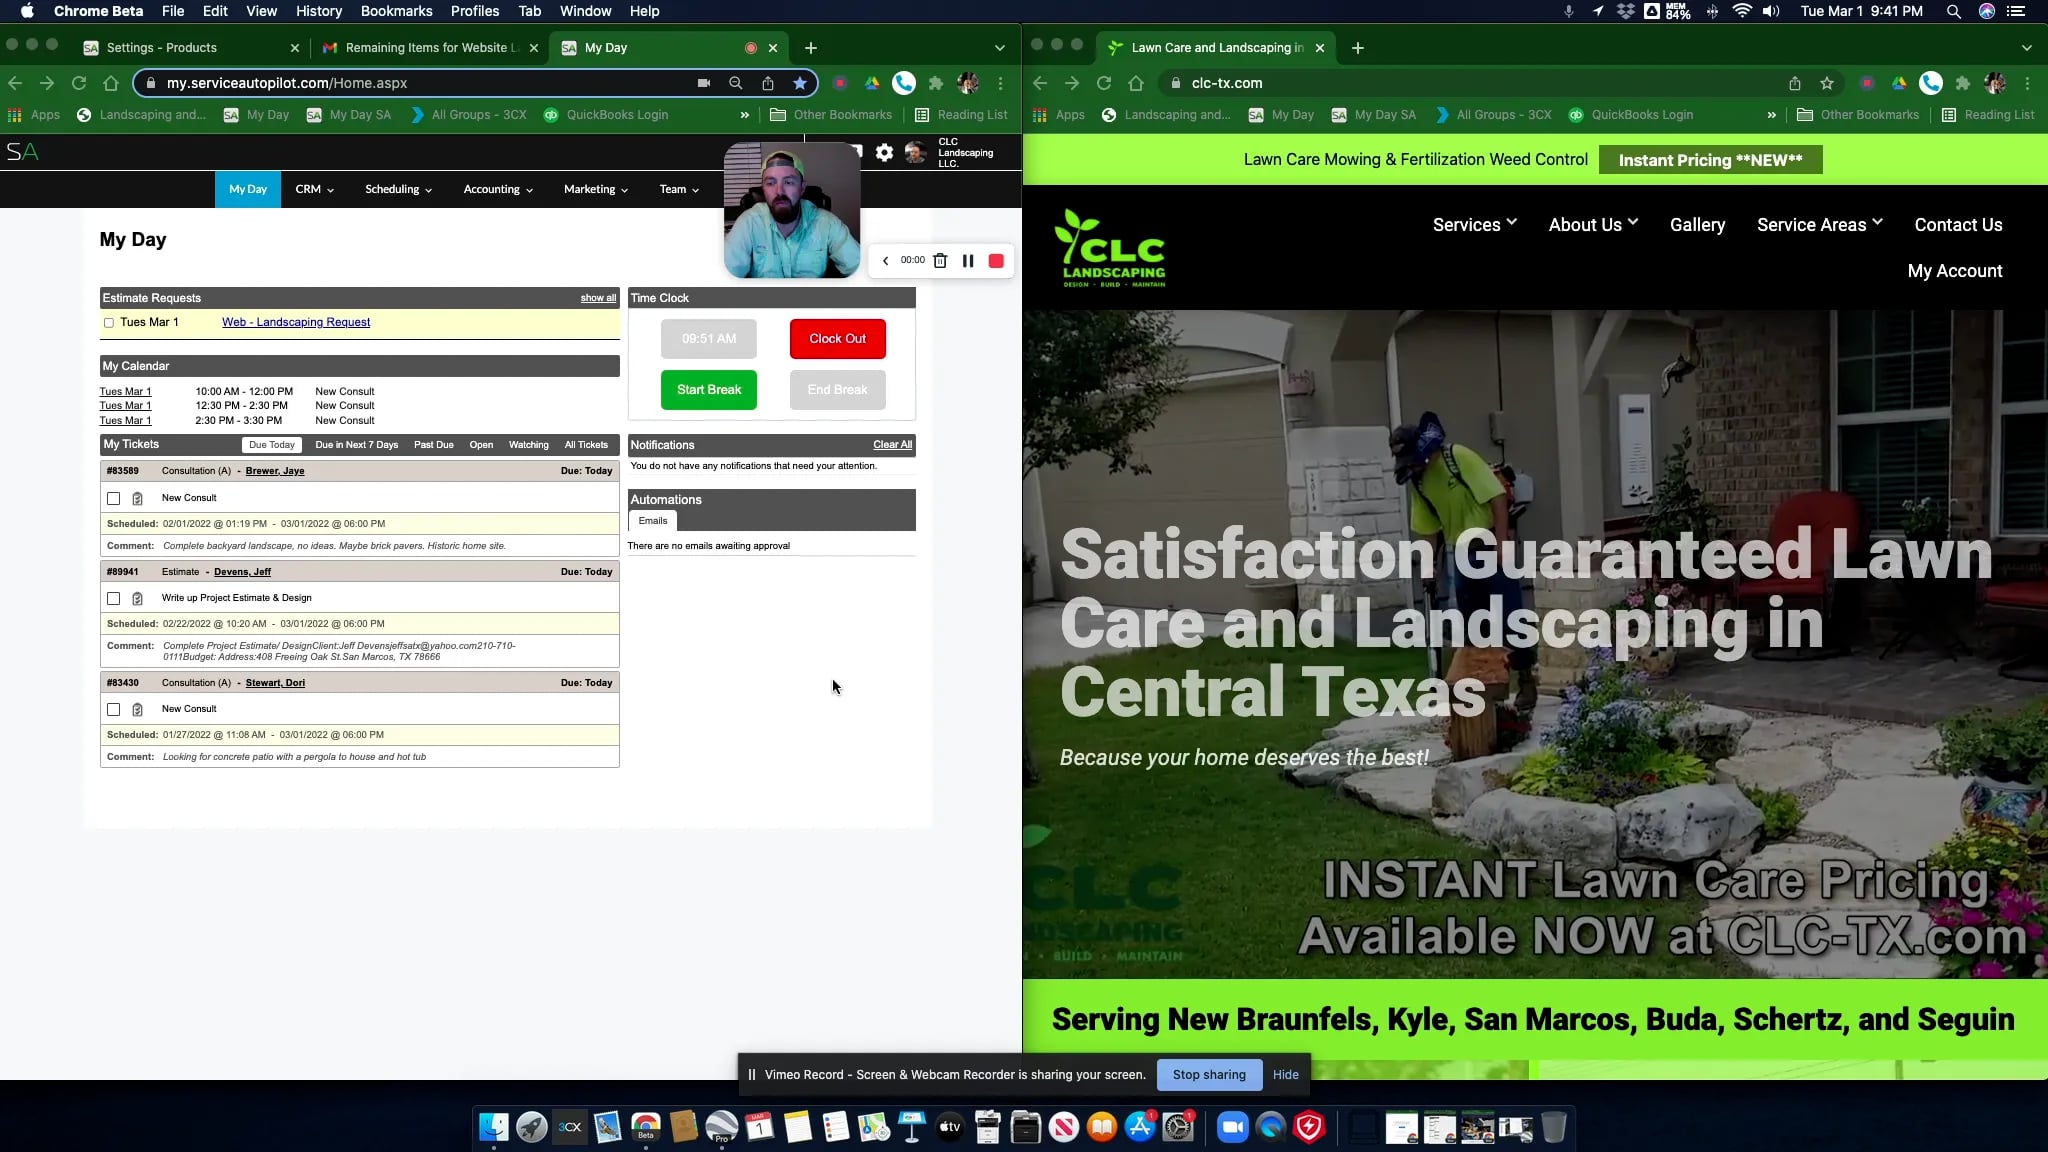
Task: Check off Write up Project Estimate ticket
Action: (114, 599)
